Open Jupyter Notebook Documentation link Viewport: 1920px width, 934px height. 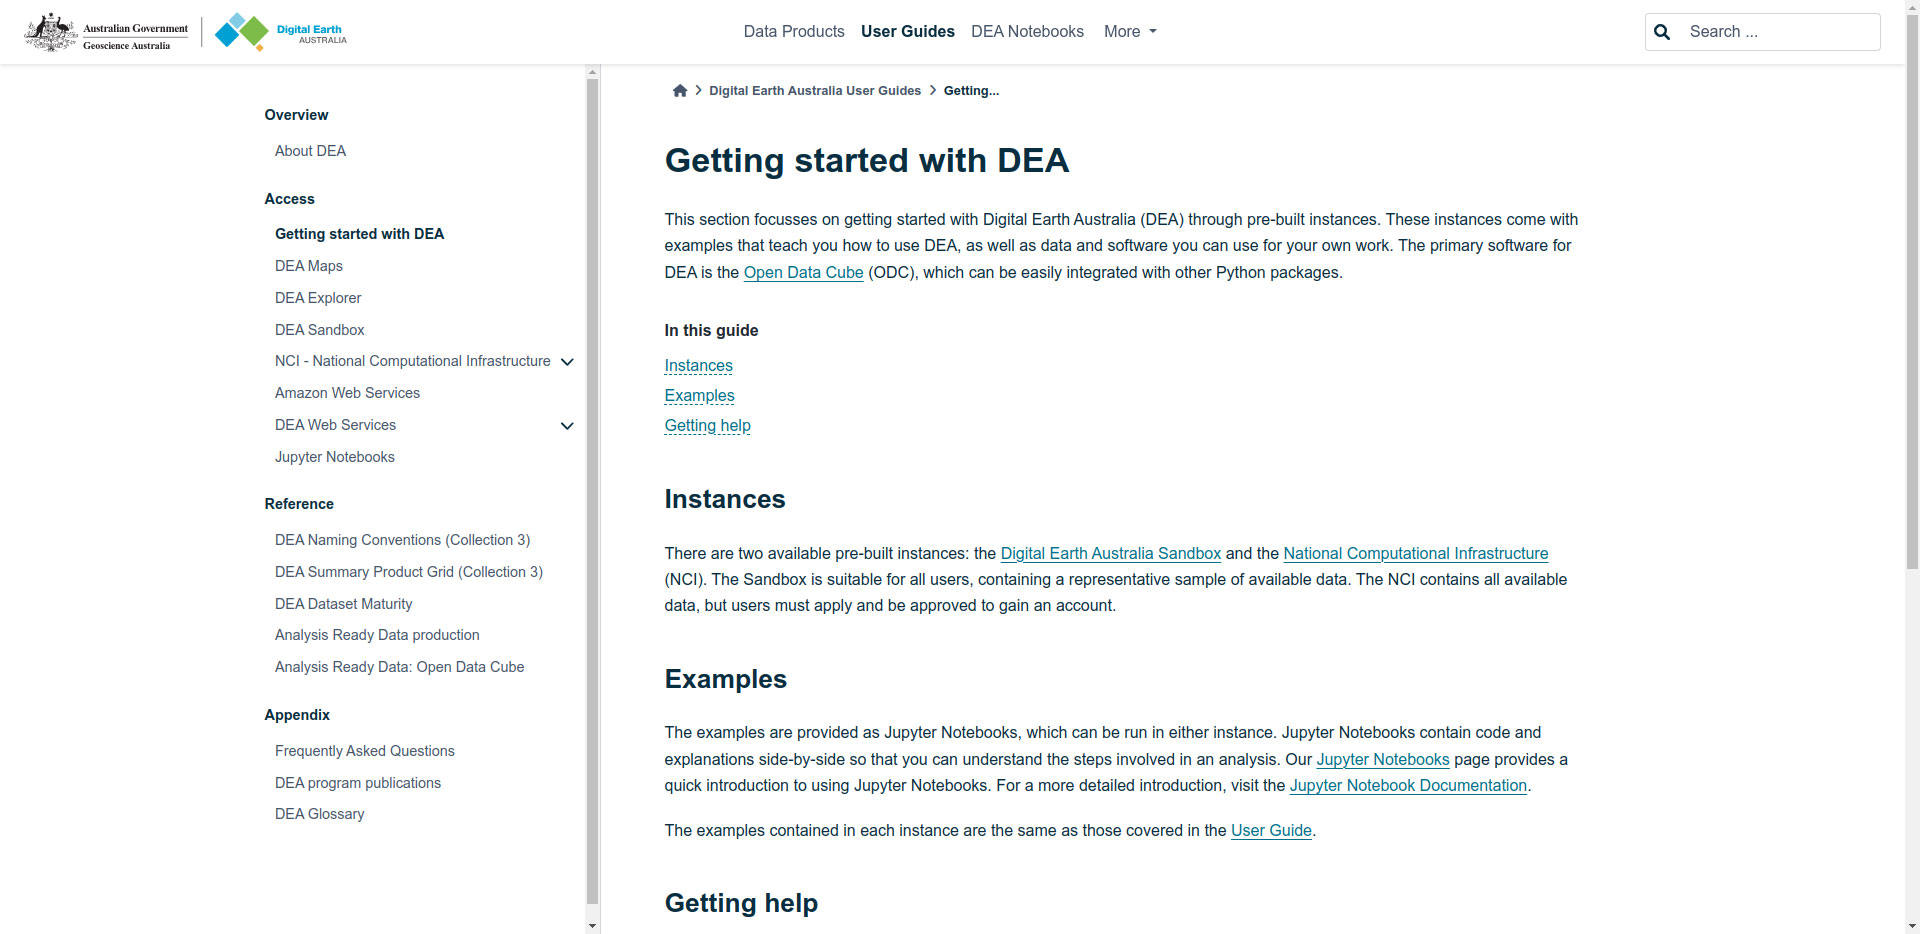1407,786
